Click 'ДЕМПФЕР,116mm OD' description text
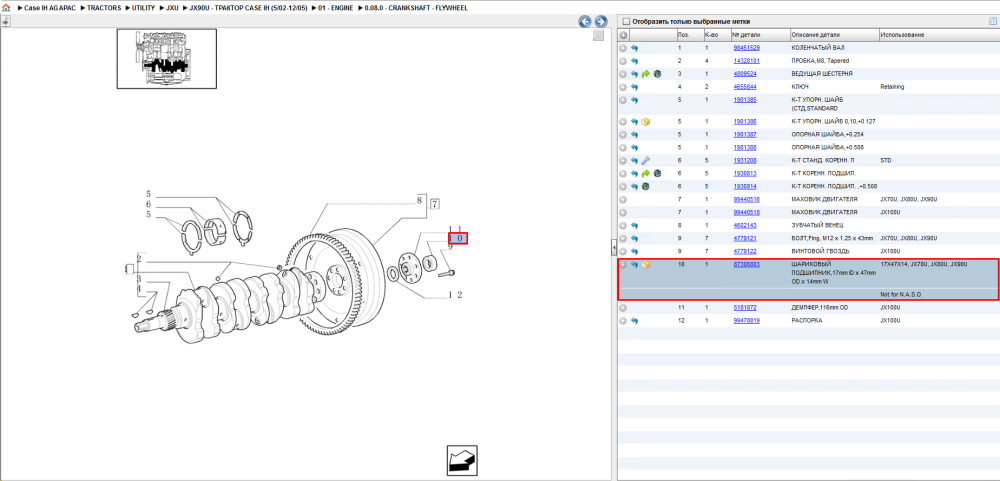The height and width of the screenshot is (481, 1000). click(x=818, y=307)
